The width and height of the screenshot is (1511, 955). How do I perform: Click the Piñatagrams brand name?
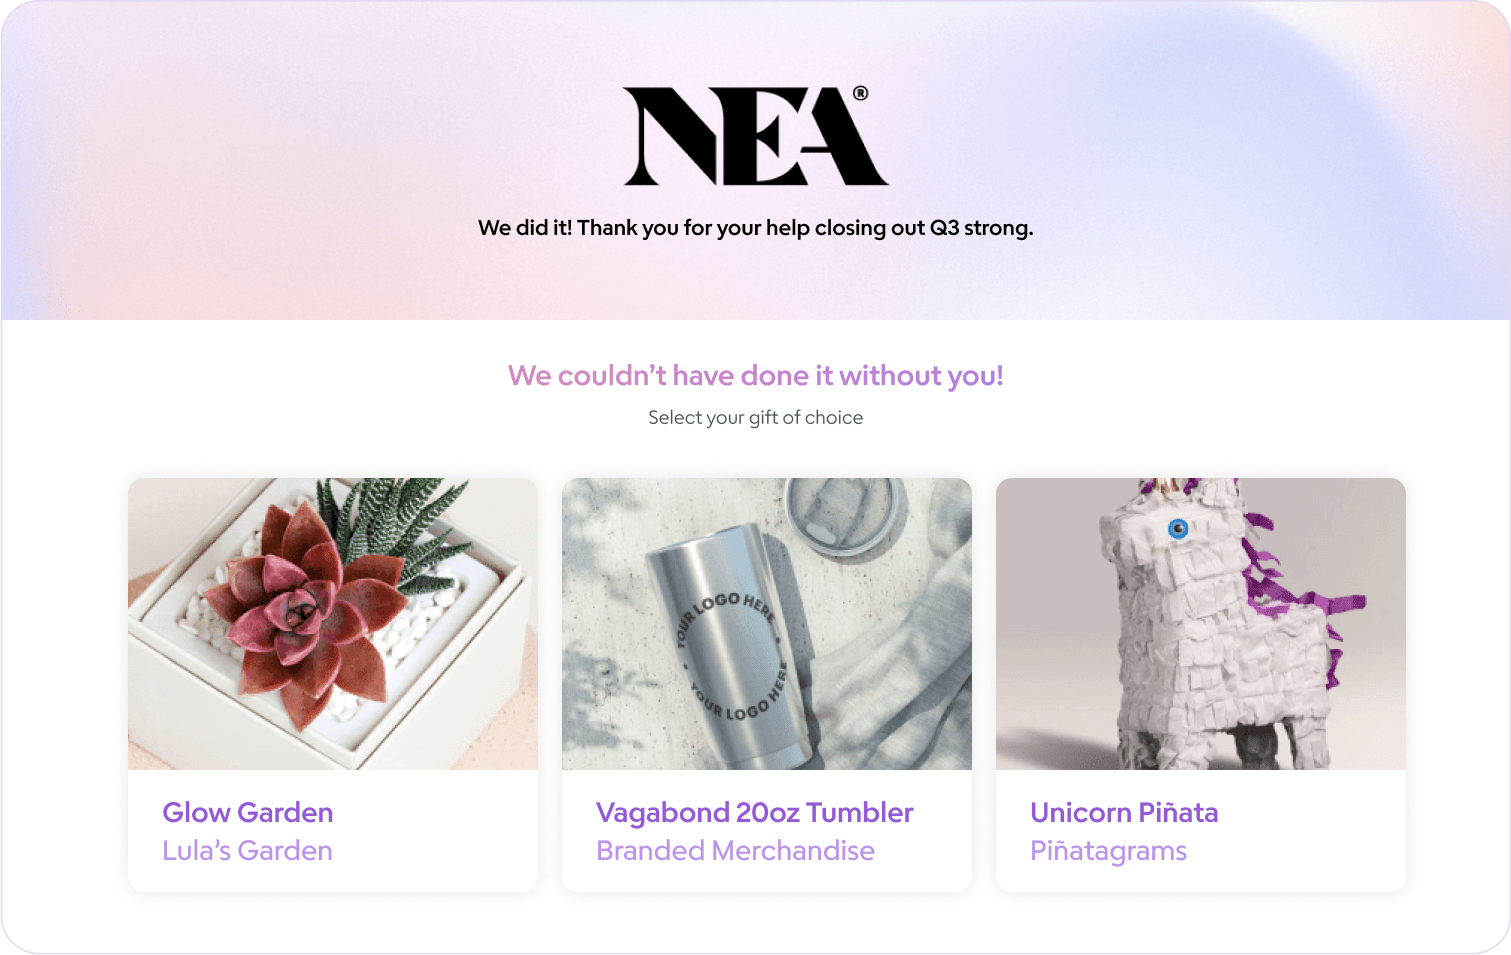(1108, 851)
